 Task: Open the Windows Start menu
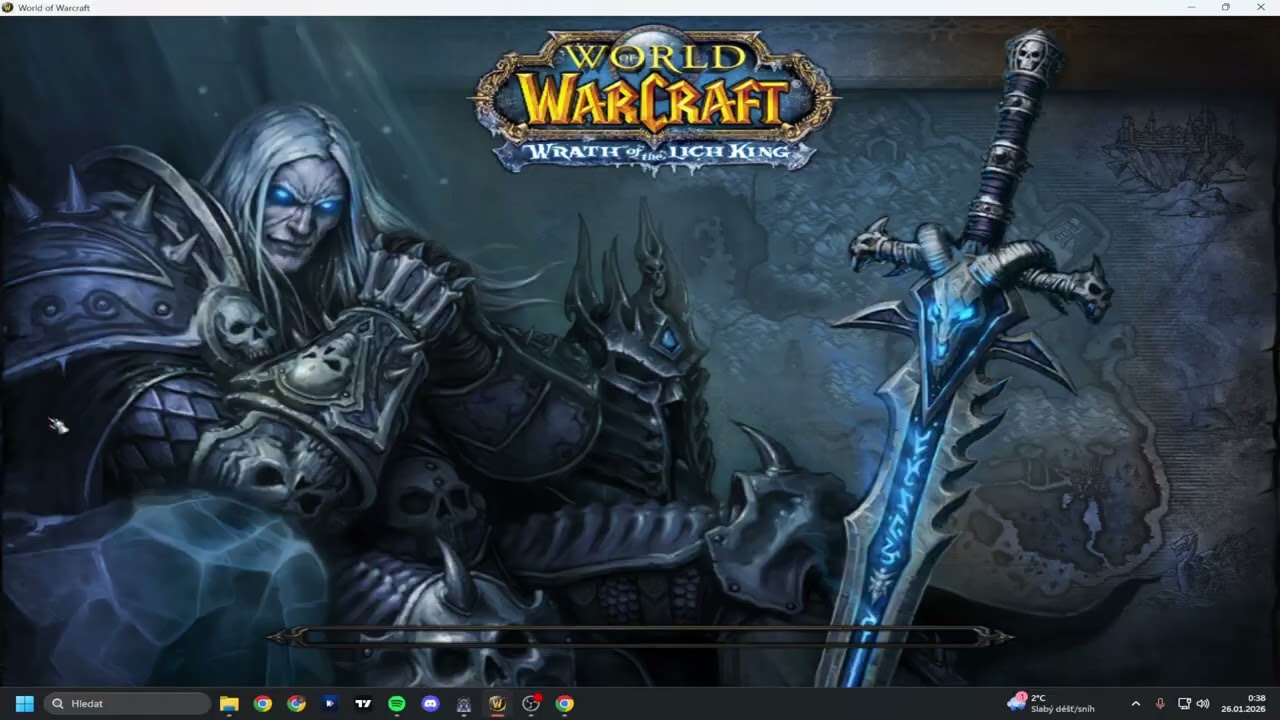tap(25, 703)
